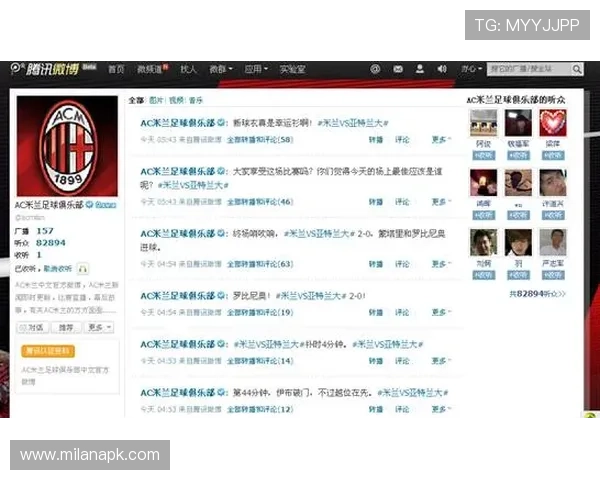The width and height of the screenshot is (600, 480).
Task: Open 微频道 in the top navigation
Action: [152, 69]
